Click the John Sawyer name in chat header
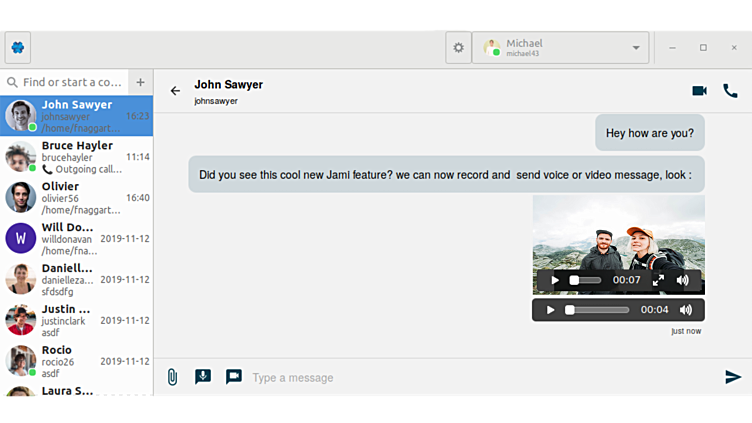 point(229,84)
